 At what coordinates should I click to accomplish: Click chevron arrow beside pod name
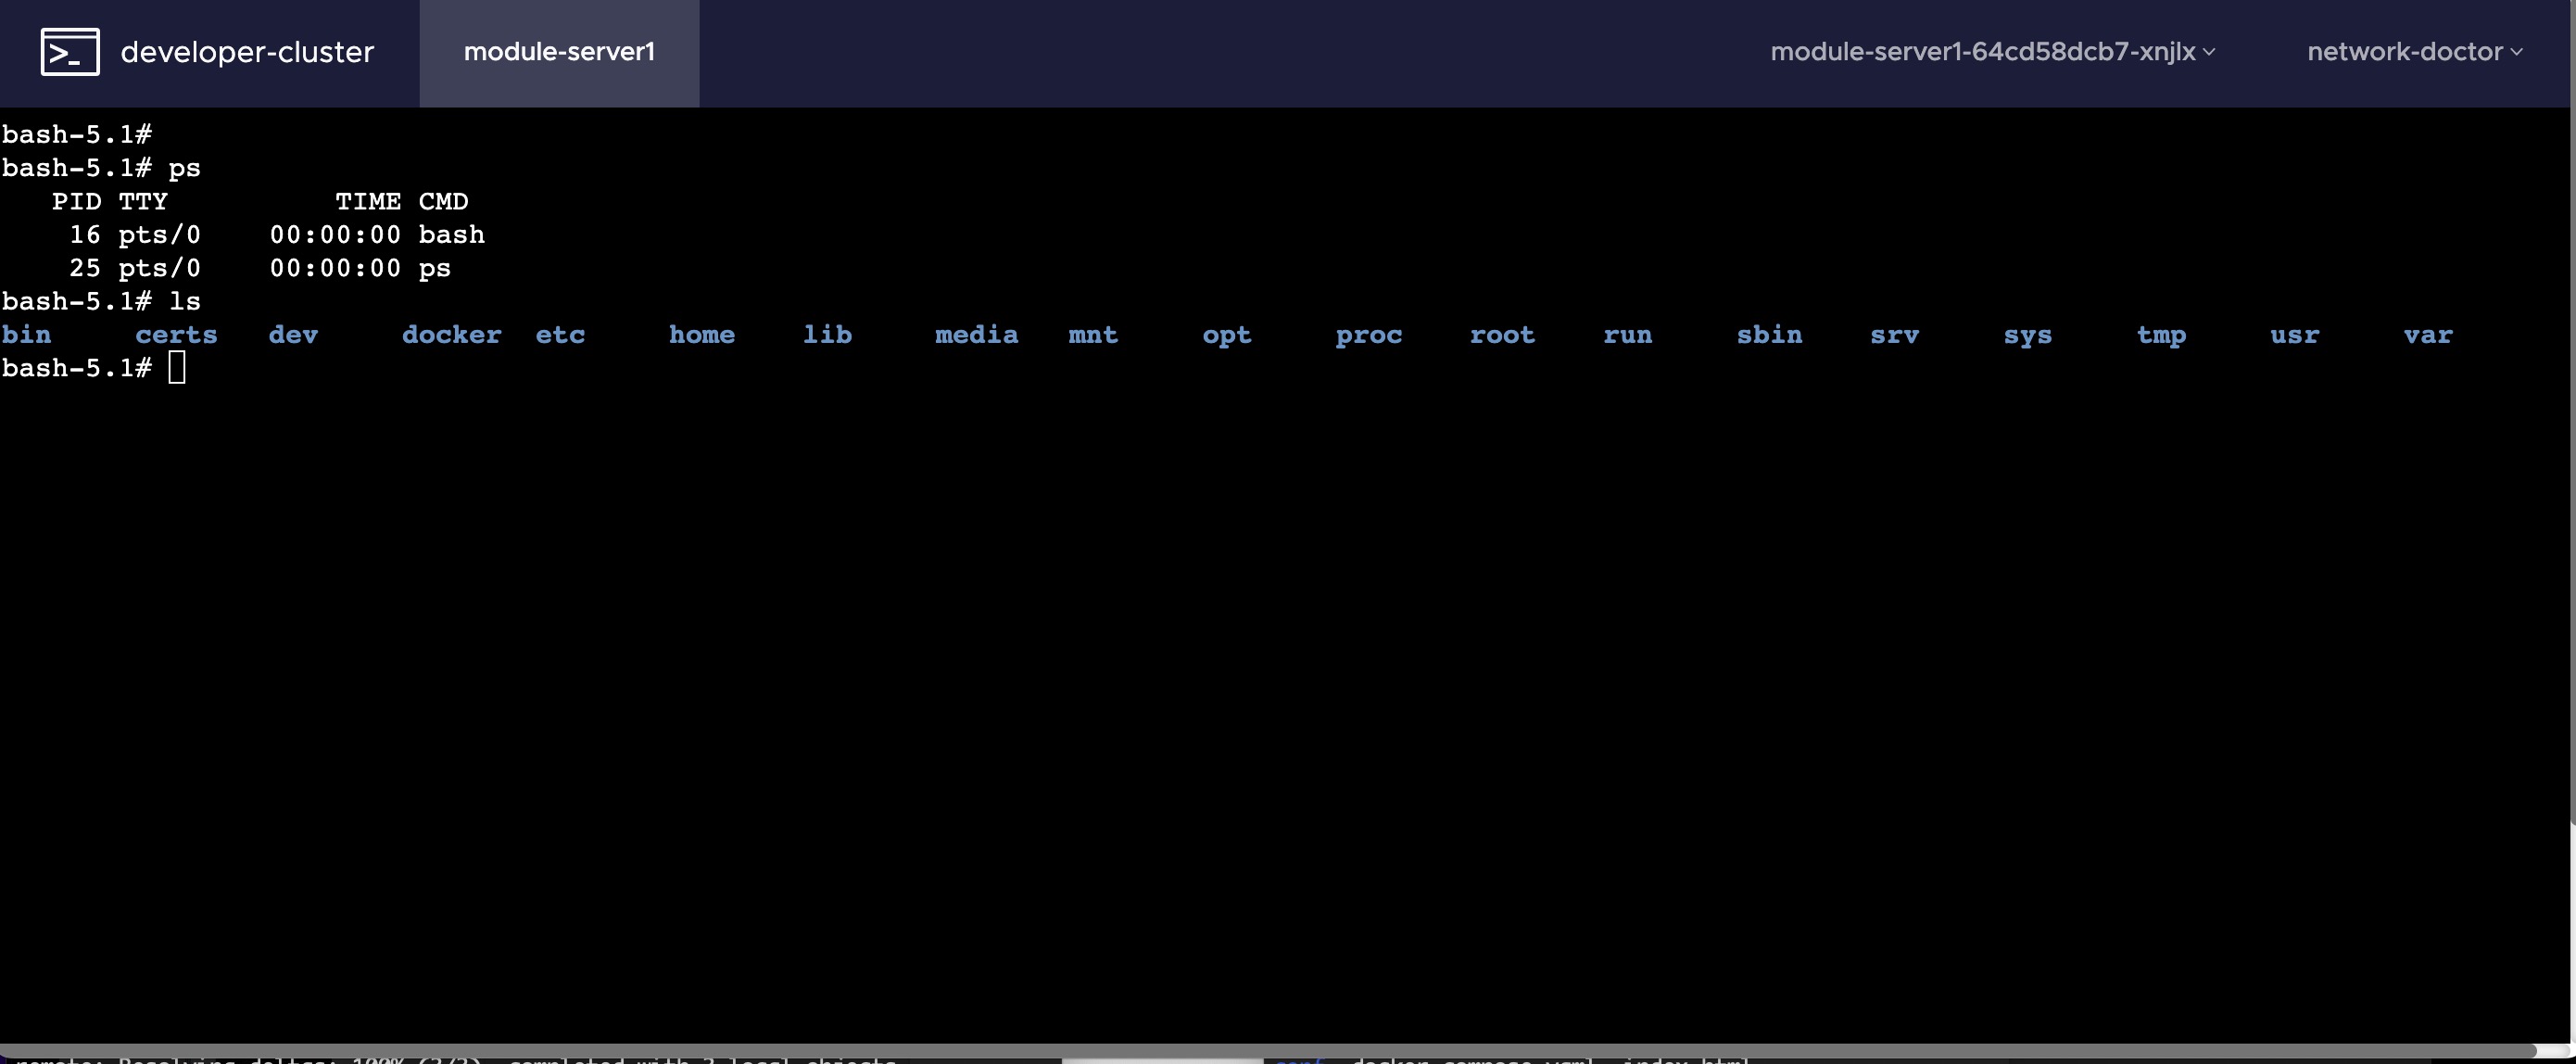click(x=2209, y=52)
